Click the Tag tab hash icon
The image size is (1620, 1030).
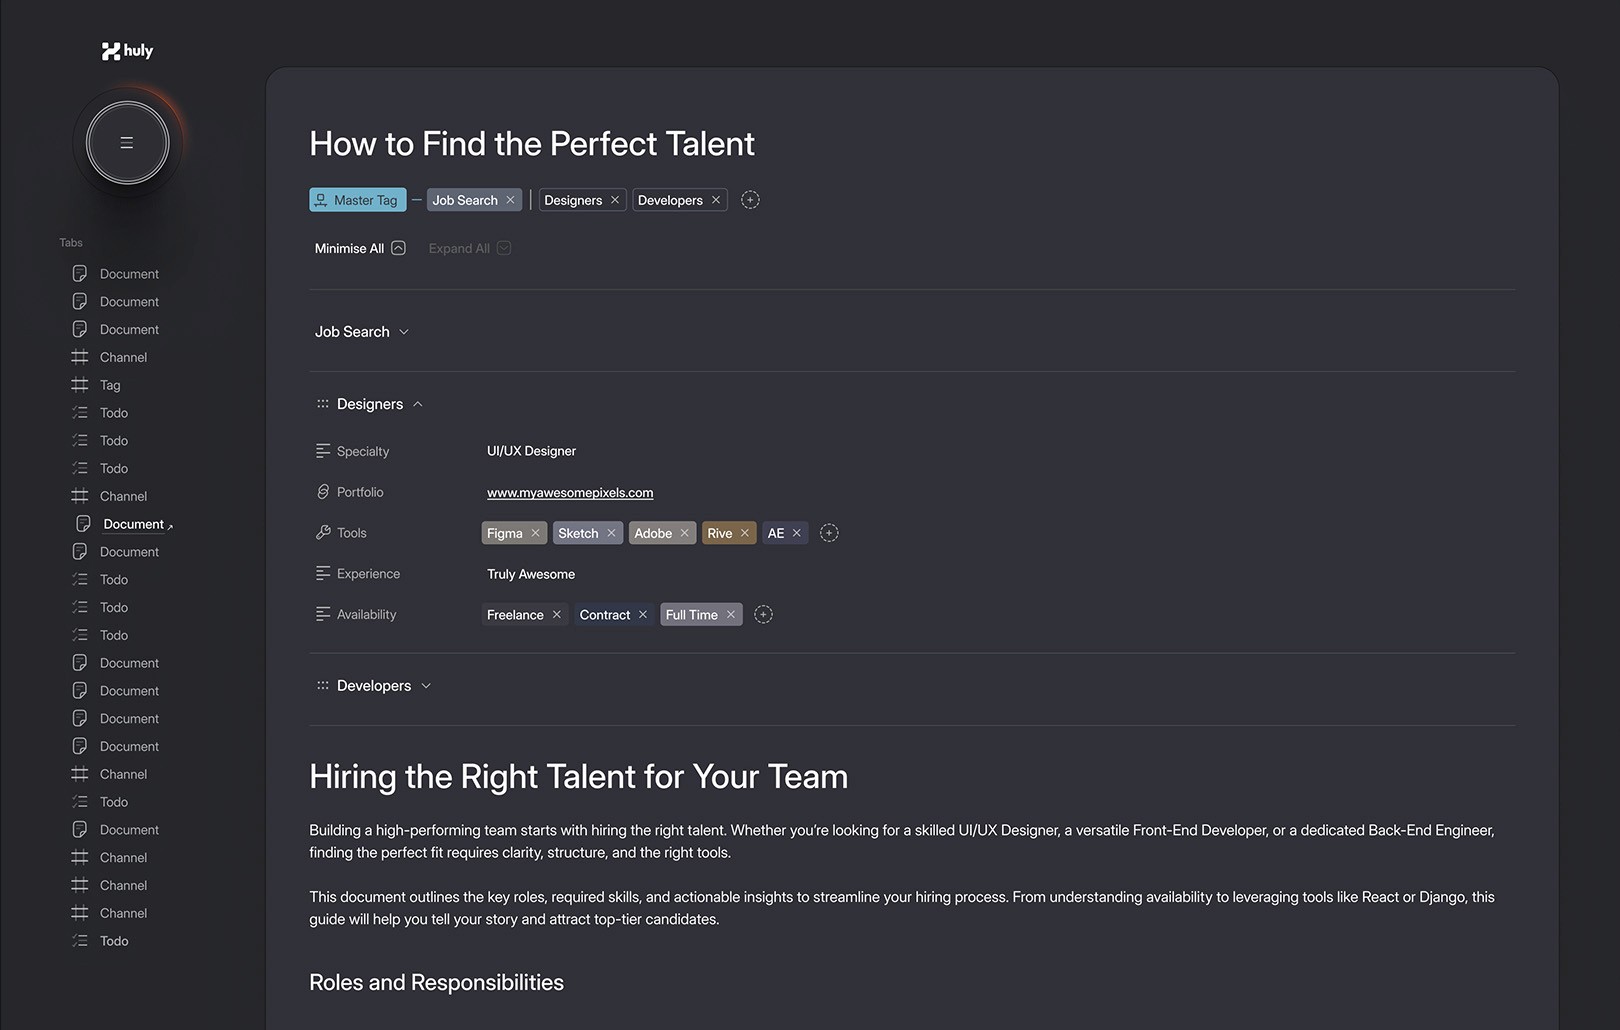pyautogui.click(x=80, y=385)
